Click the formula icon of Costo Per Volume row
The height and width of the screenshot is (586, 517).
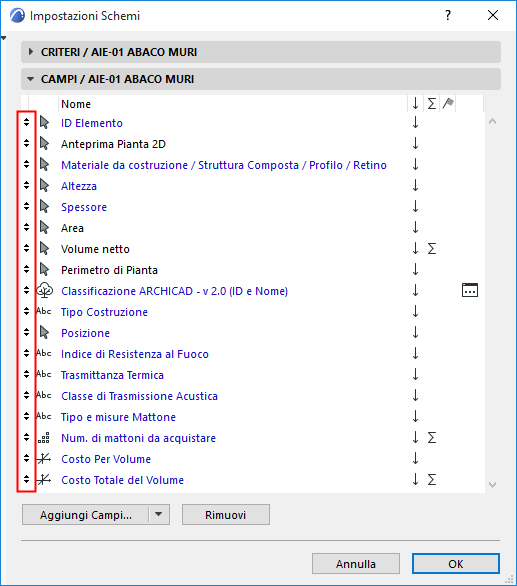(44, 459)
